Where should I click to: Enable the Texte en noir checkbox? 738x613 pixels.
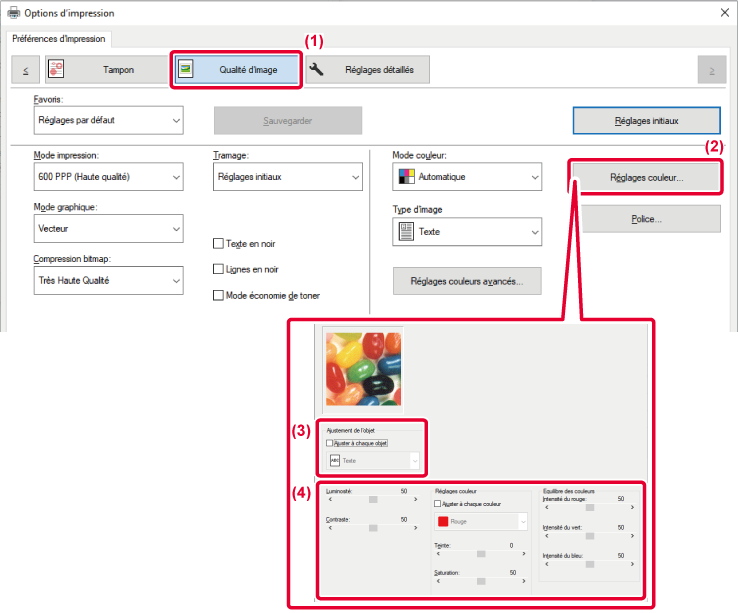pos(219,243)
